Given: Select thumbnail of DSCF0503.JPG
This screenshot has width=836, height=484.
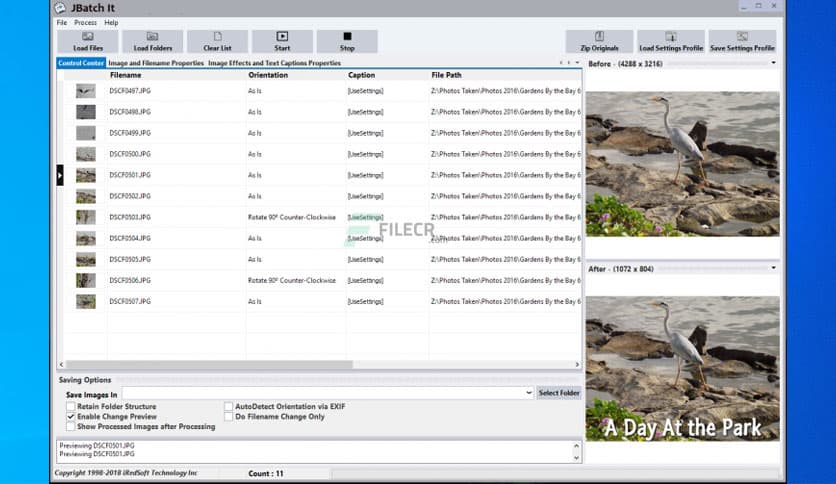Looking at the screenshot, I should pos(86,217).
